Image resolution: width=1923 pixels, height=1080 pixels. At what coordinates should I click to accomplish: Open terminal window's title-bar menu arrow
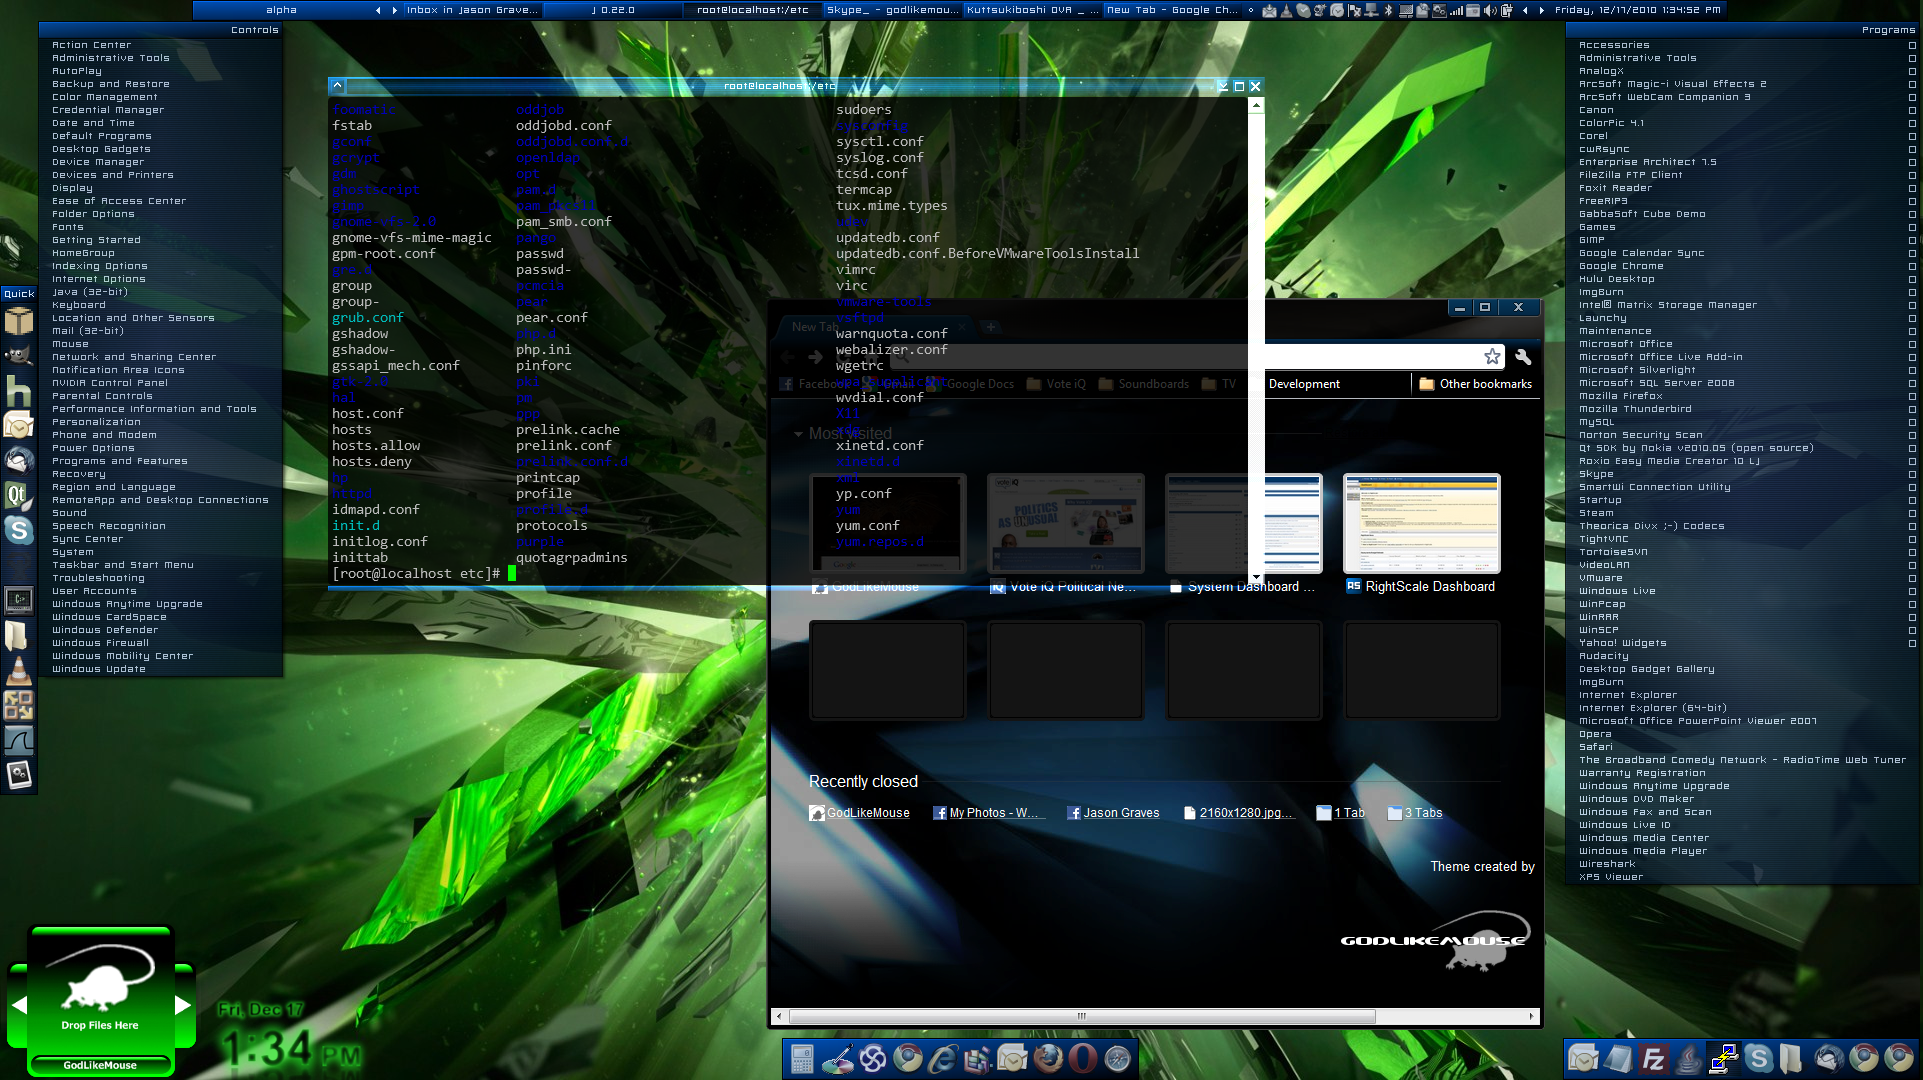coord(337,86)
